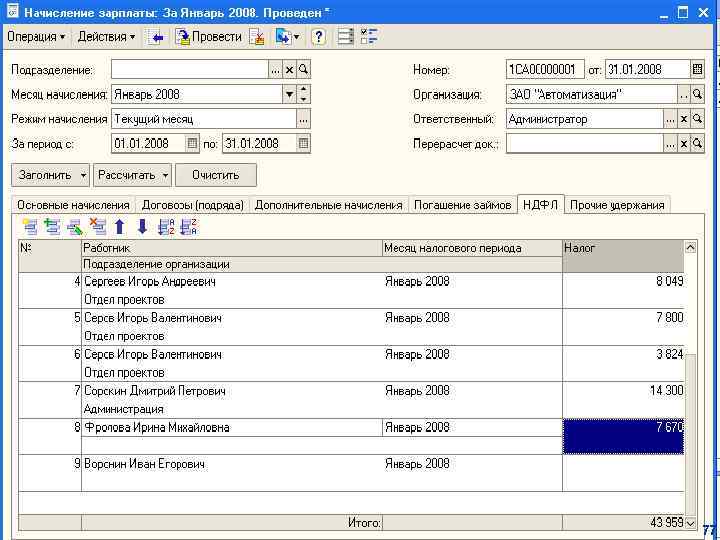Click the Организация field ЗАО Автоматизация

point(592,95)
